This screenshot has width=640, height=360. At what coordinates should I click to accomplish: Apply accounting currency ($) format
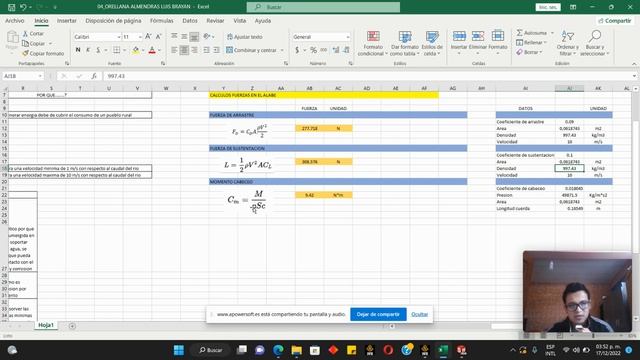[x=297, y=50]
